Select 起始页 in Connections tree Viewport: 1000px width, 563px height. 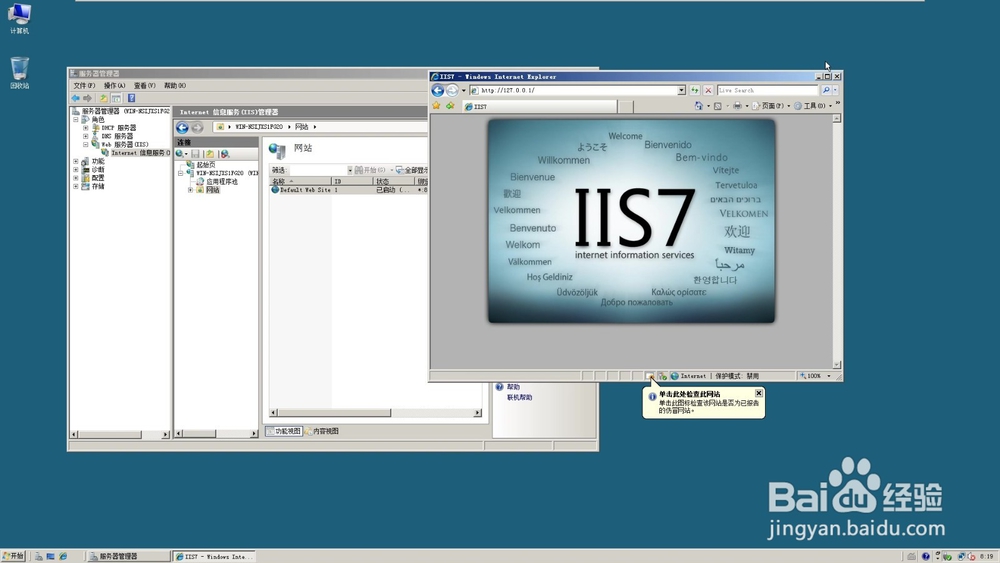(x=205, y=165)
